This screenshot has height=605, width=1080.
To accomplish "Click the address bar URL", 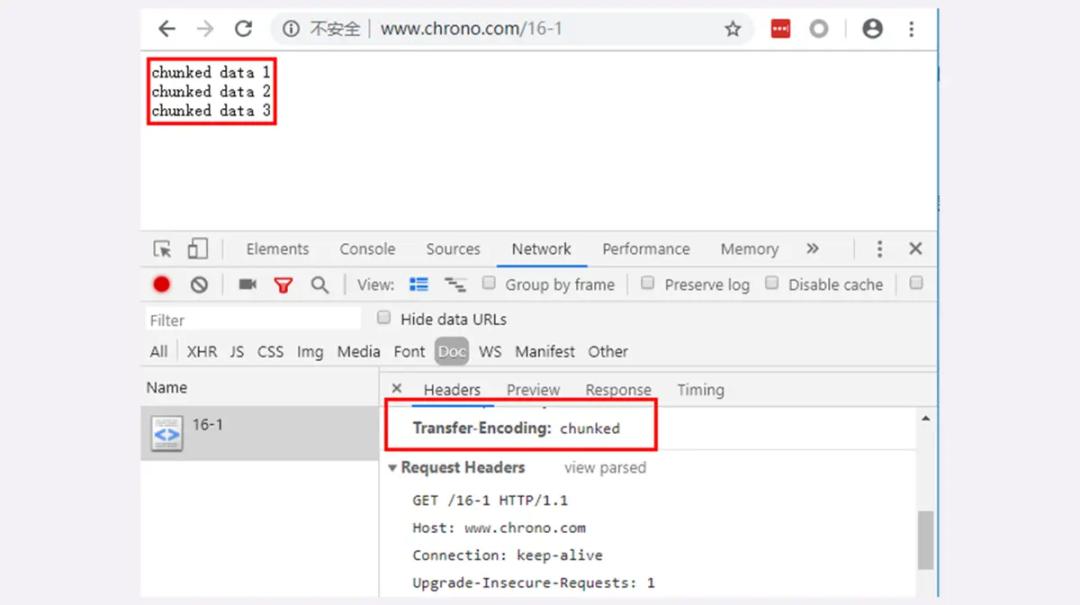I will click(x=471, y=29).
